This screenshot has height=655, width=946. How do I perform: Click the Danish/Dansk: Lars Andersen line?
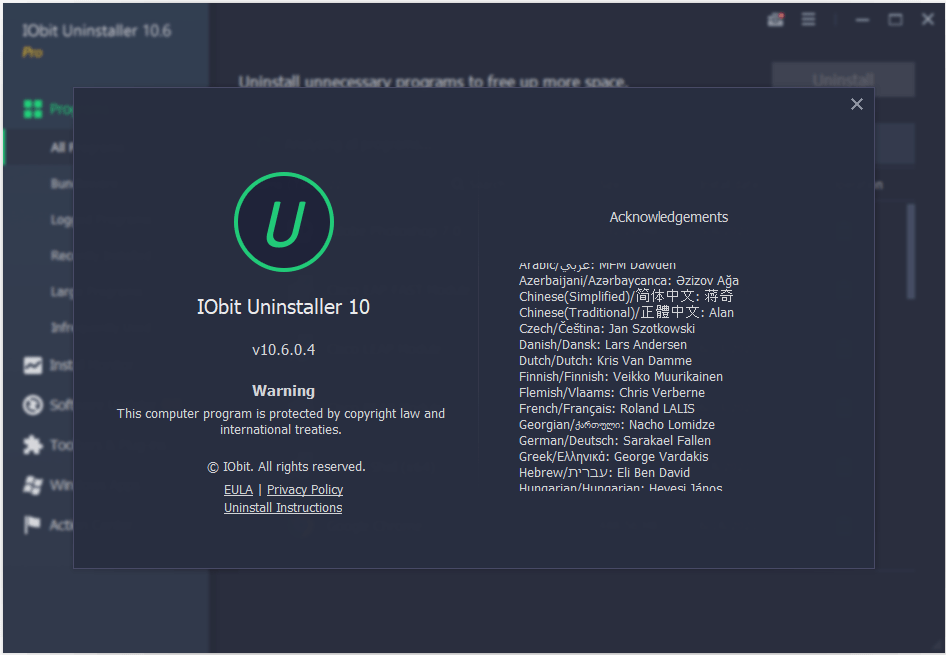603,344
